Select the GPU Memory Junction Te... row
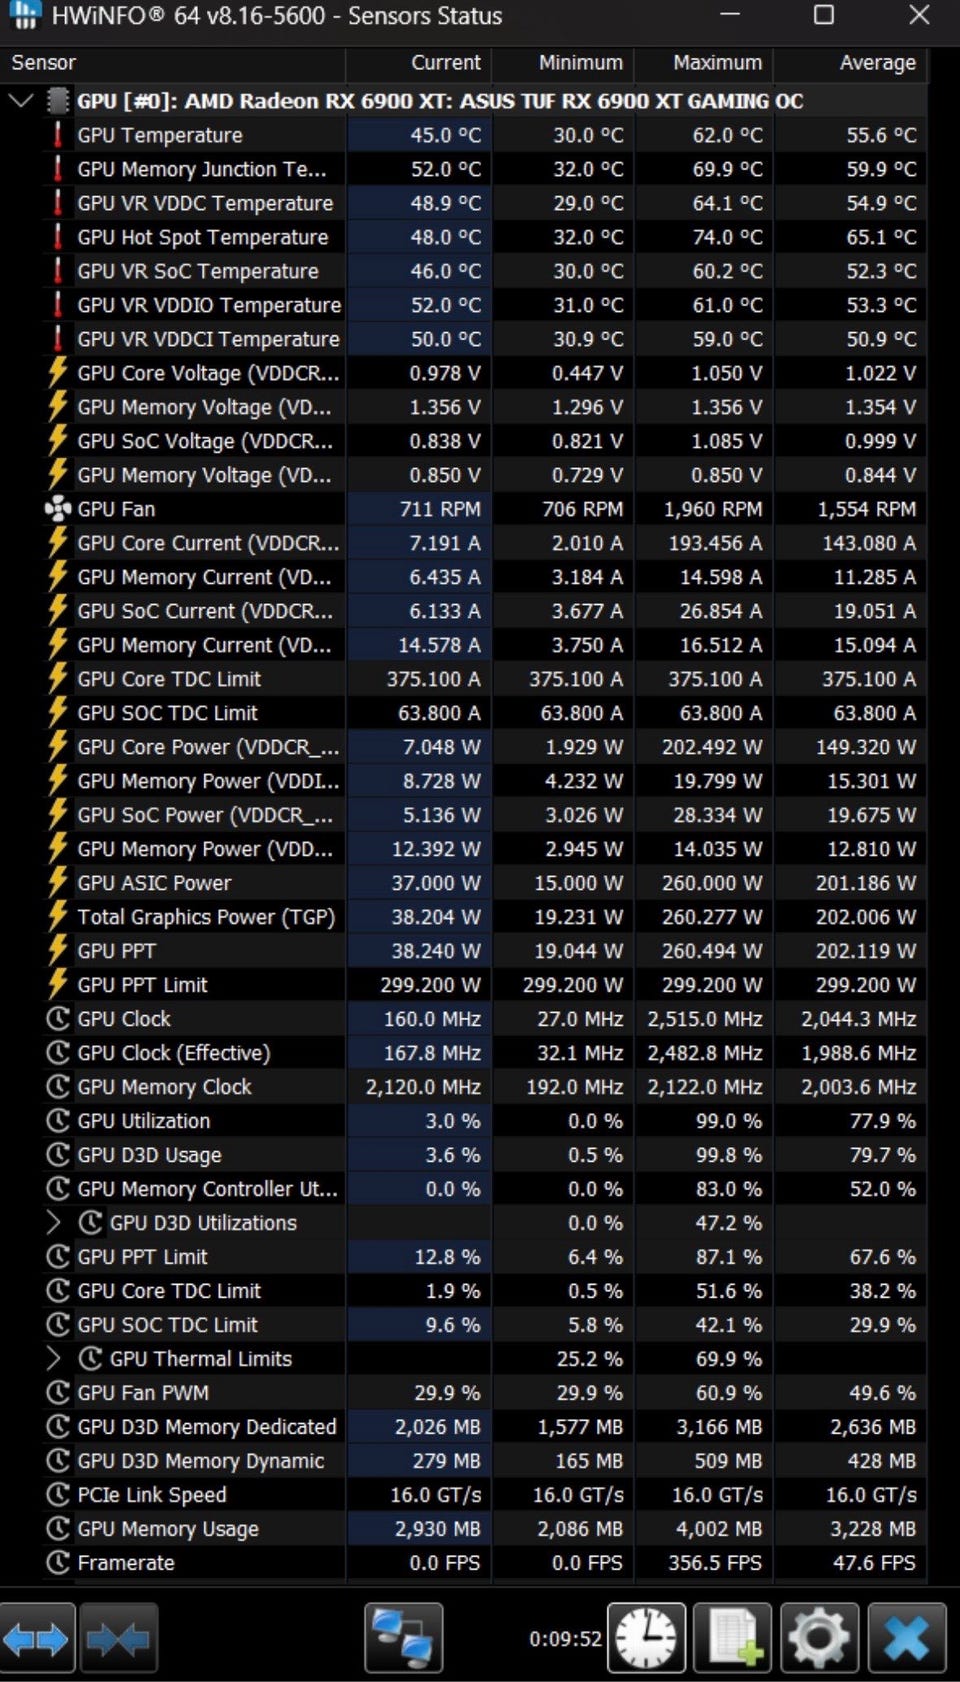 coord(202,169)
